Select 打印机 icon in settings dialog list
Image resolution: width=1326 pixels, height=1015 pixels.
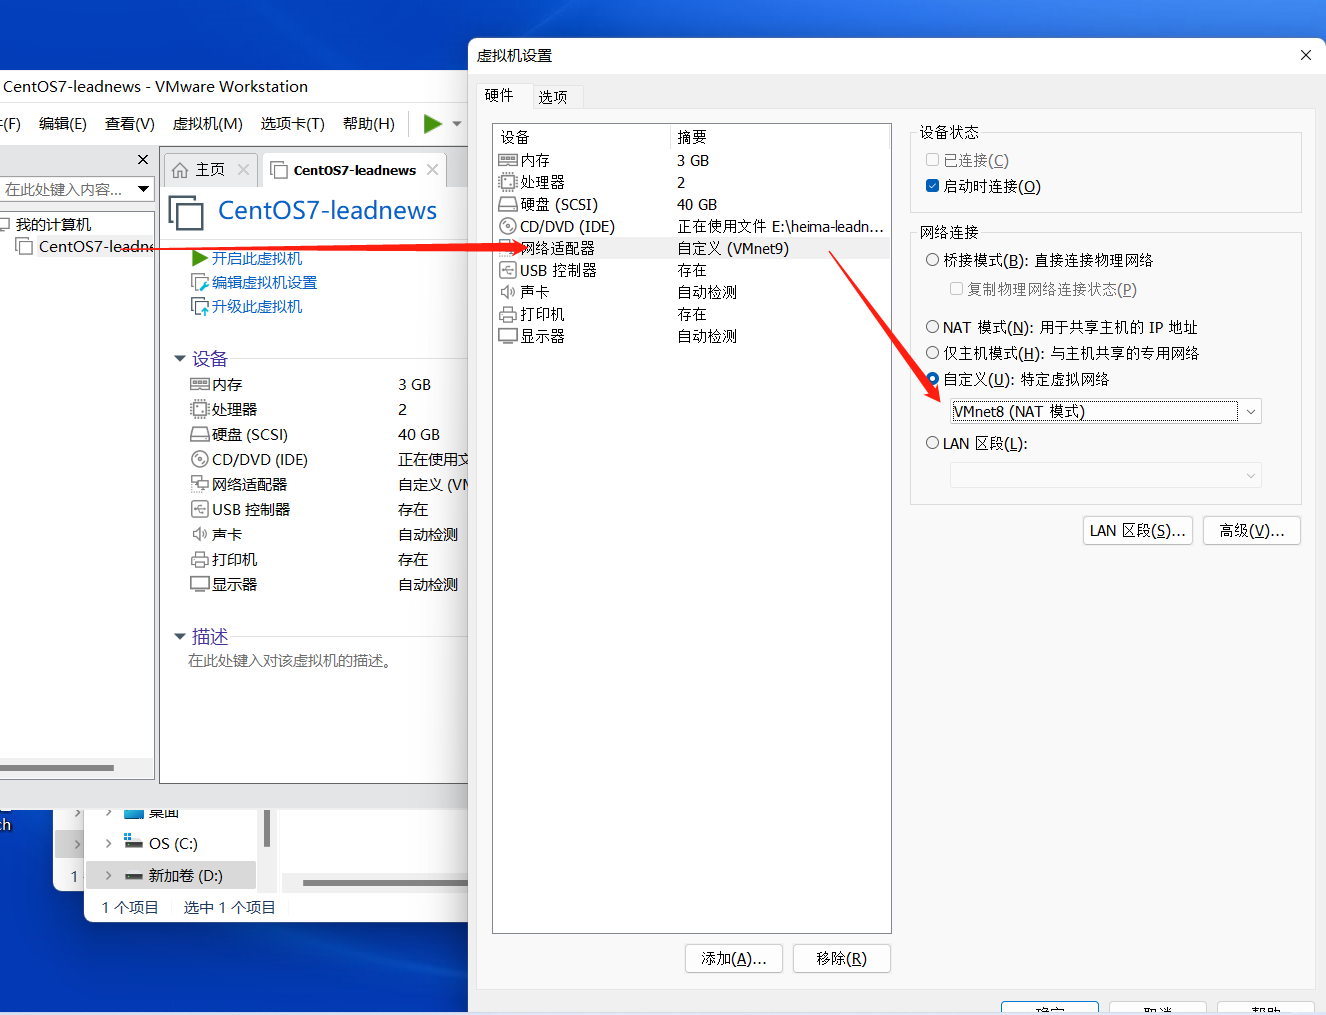tap(508, 314)
